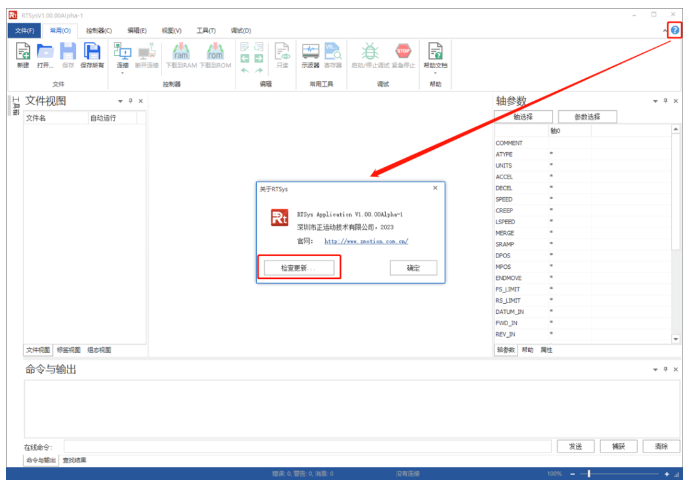Adjust the zoom slider in status bar

(590, 473)
